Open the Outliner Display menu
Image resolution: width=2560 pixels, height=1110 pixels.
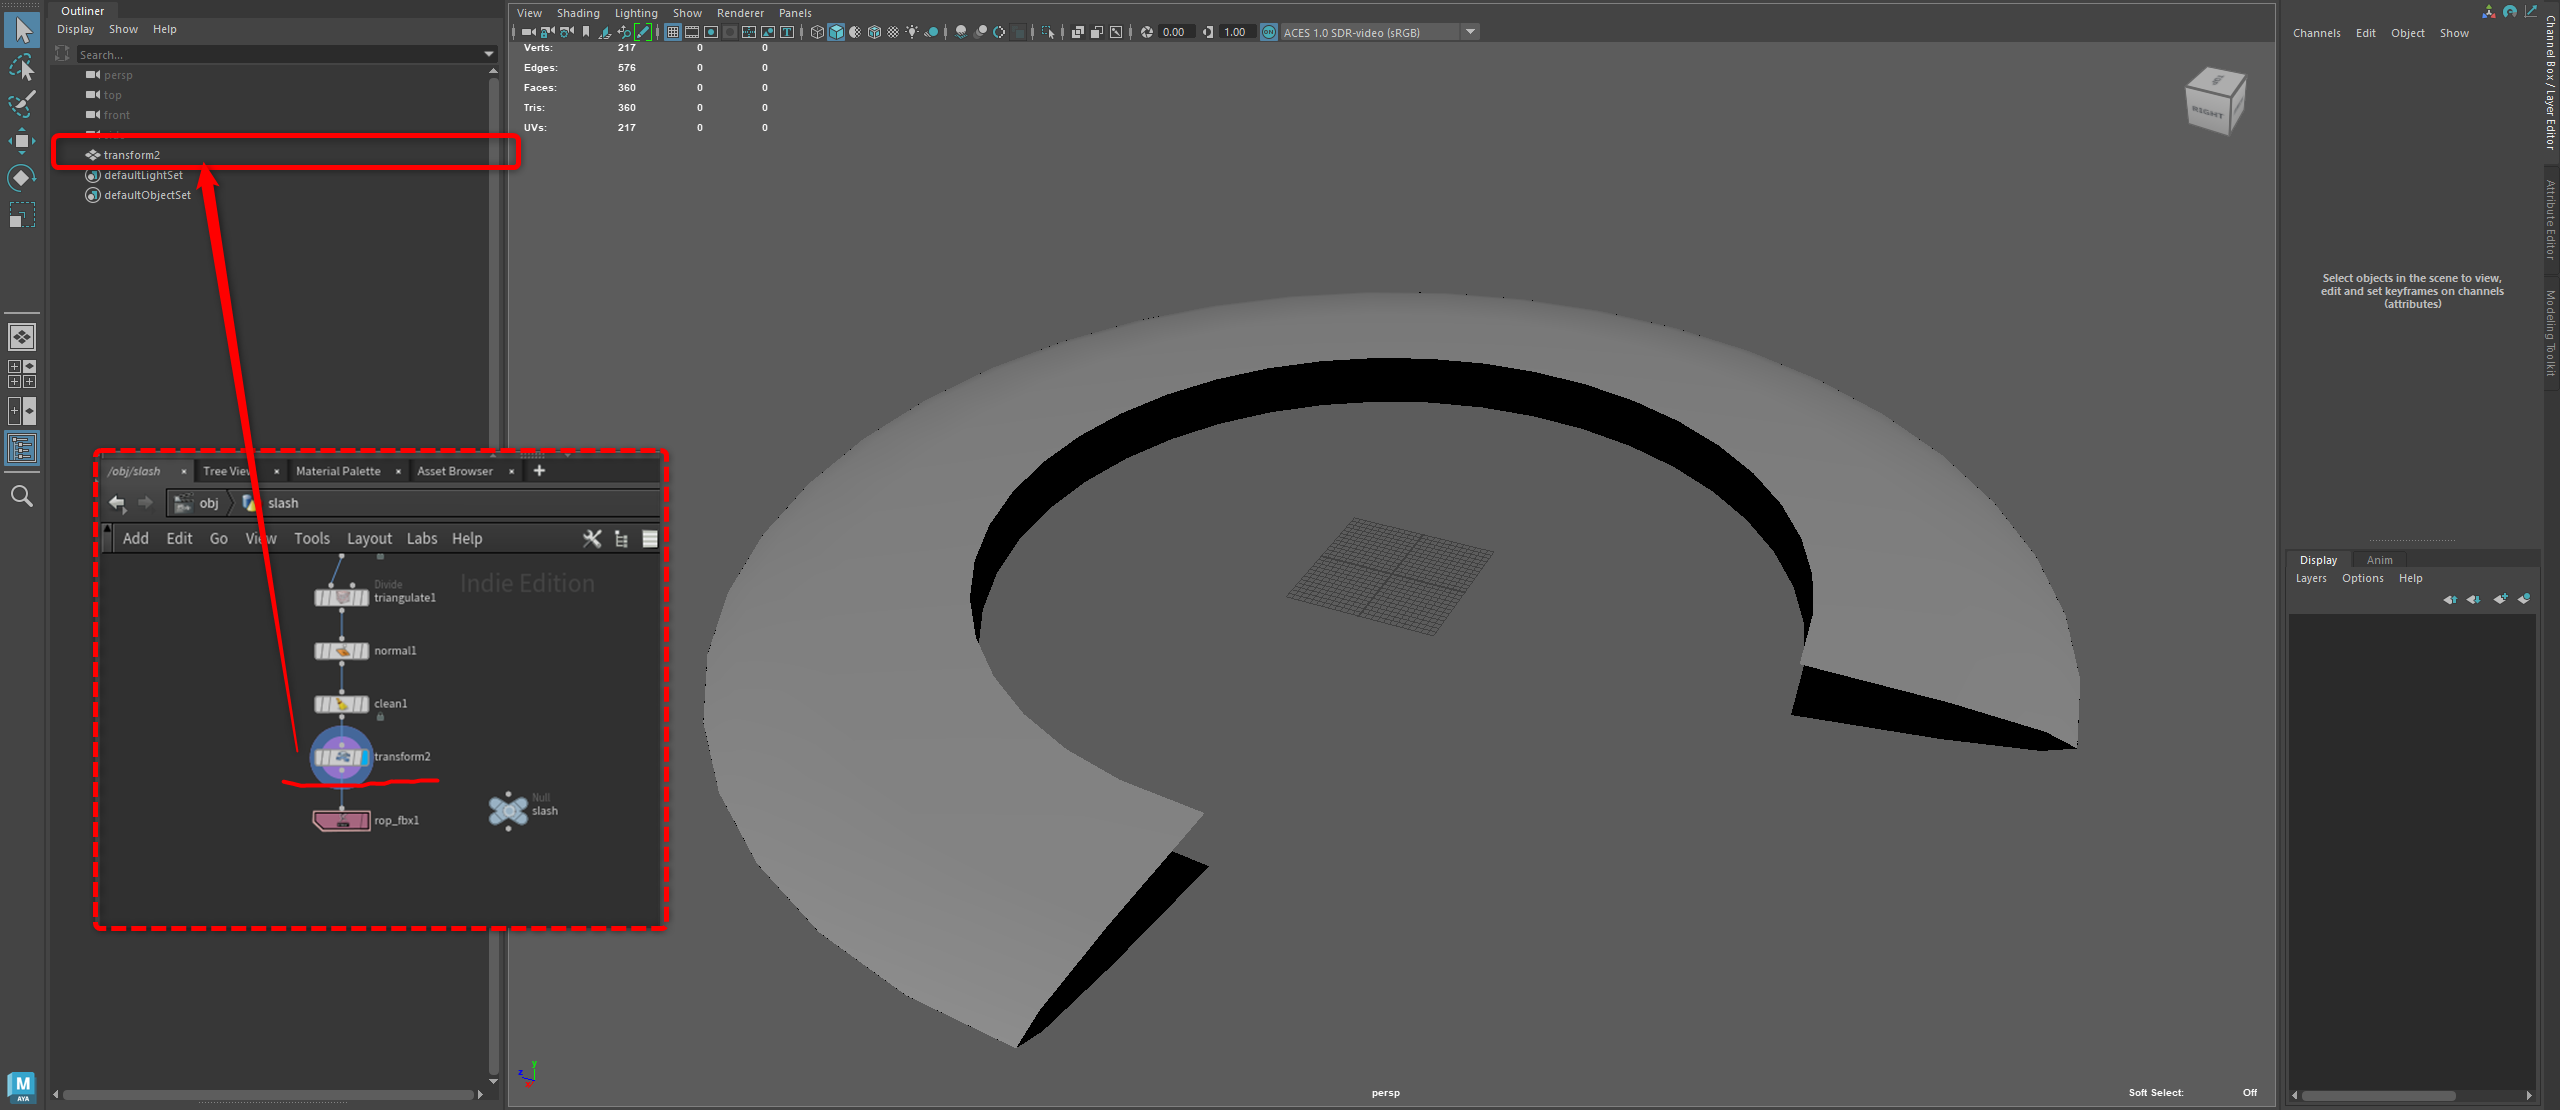pyautogui.click(x=75, y=29)
